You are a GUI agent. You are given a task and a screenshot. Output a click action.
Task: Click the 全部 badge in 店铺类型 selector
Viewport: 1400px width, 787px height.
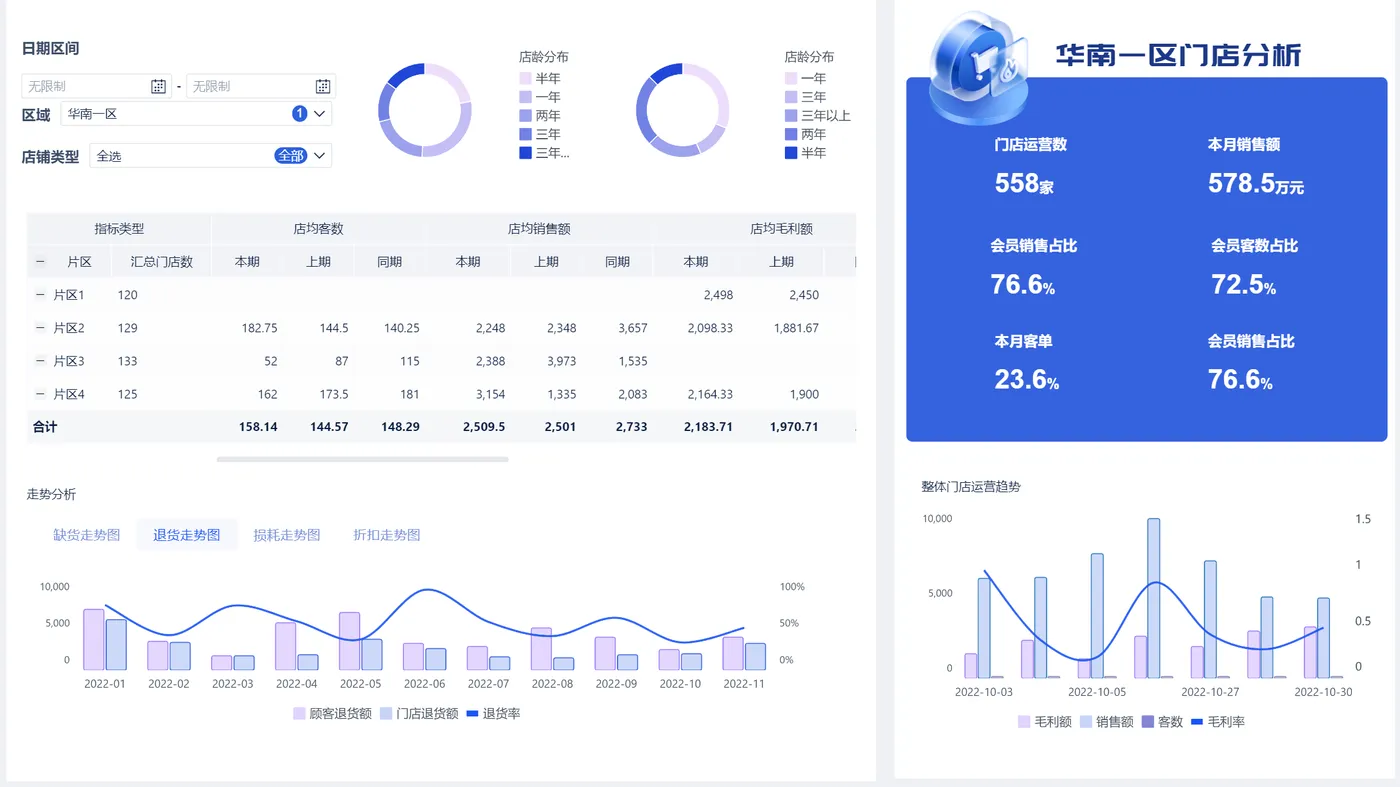[x=290, y=156]
